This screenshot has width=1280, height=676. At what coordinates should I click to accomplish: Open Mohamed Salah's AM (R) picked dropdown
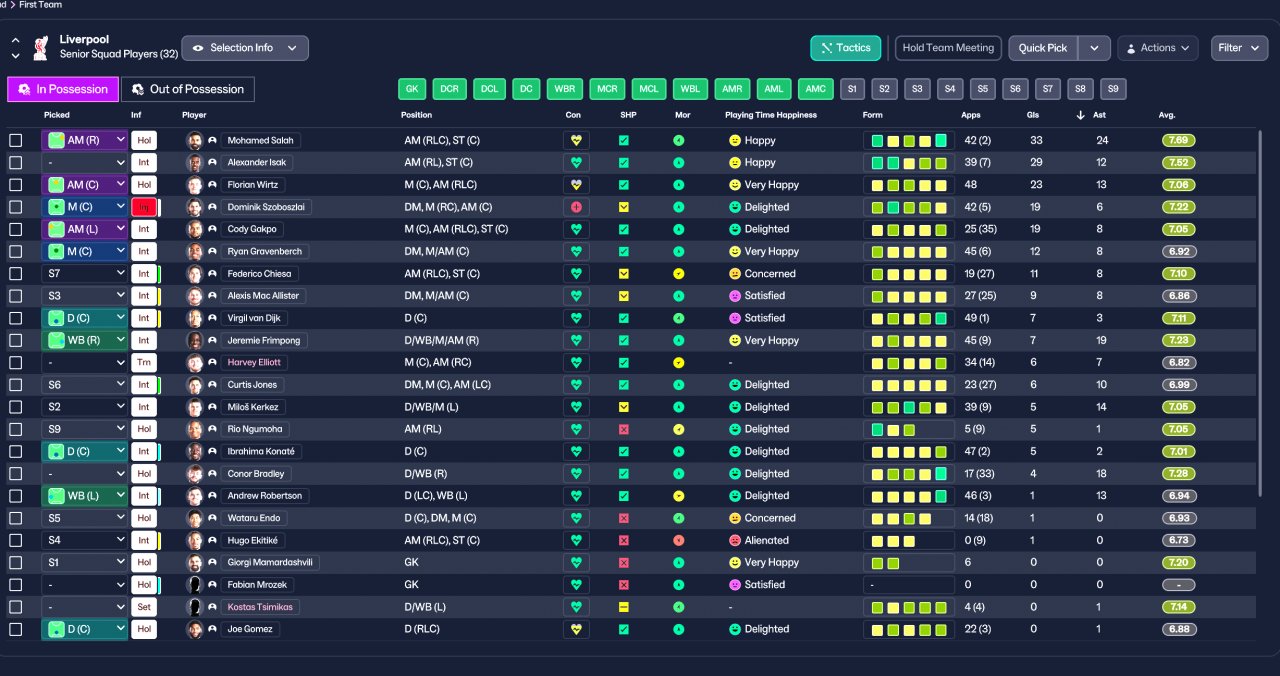click(x=85, y=141)
